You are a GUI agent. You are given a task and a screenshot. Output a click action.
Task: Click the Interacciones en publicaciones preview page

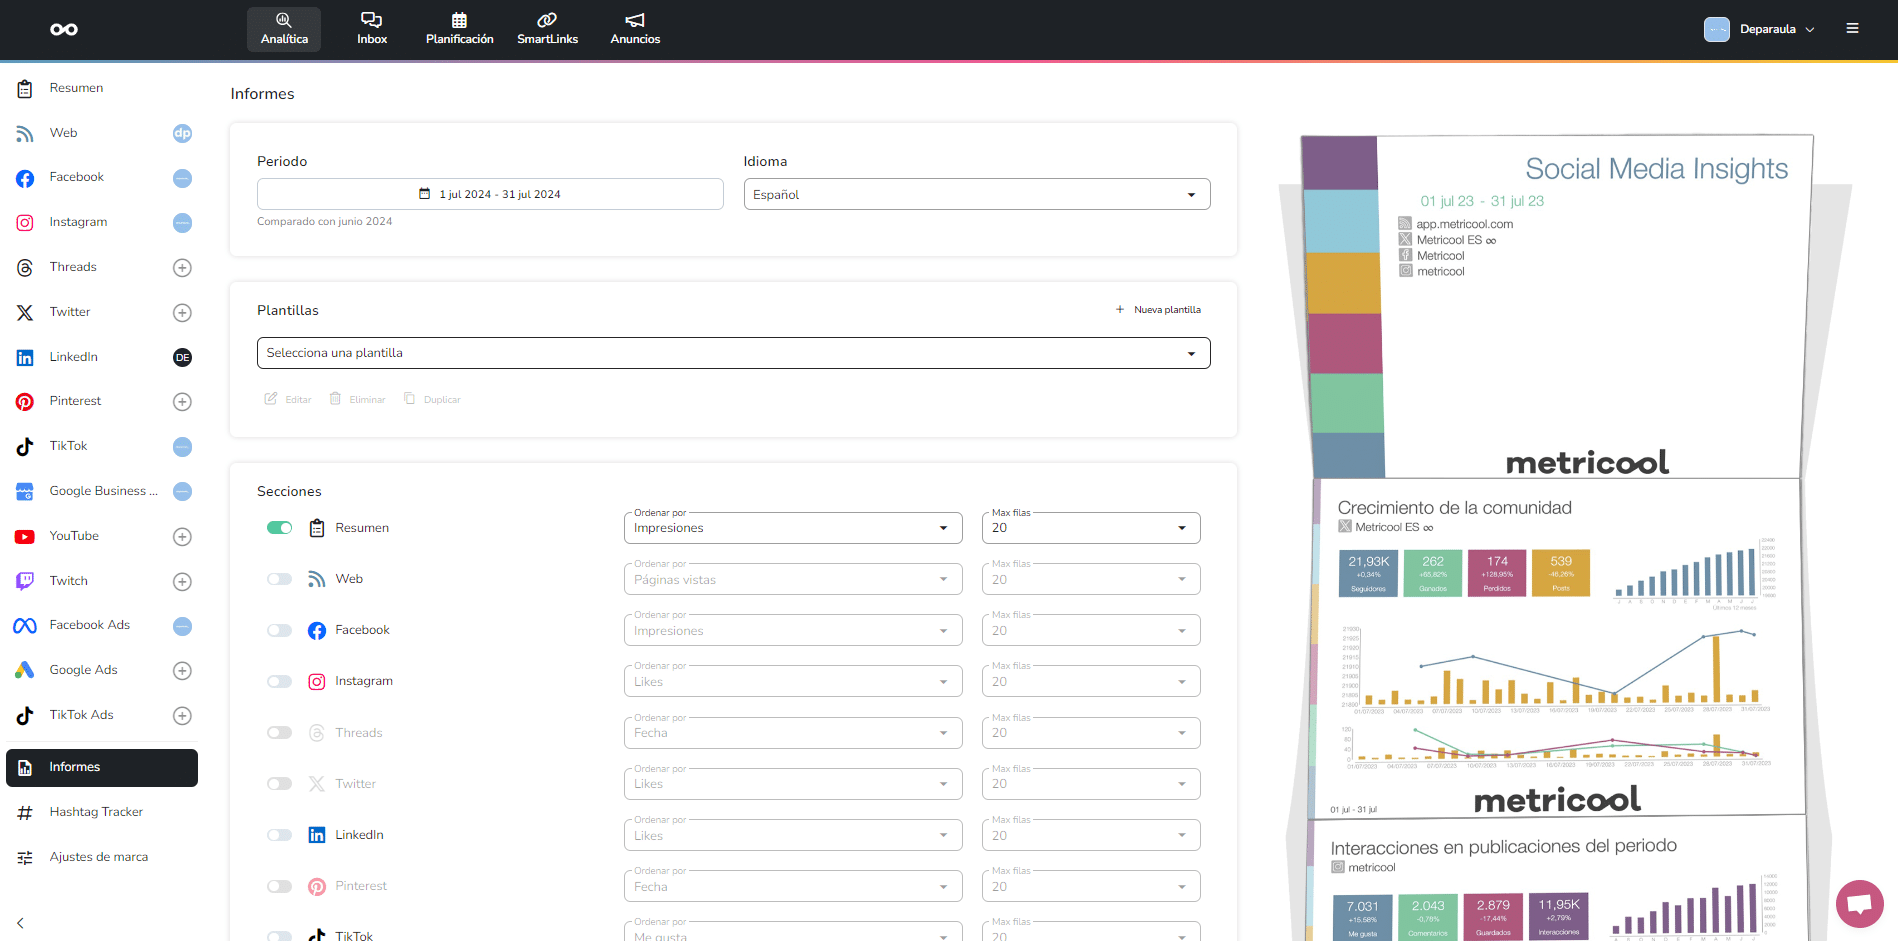1558,880
